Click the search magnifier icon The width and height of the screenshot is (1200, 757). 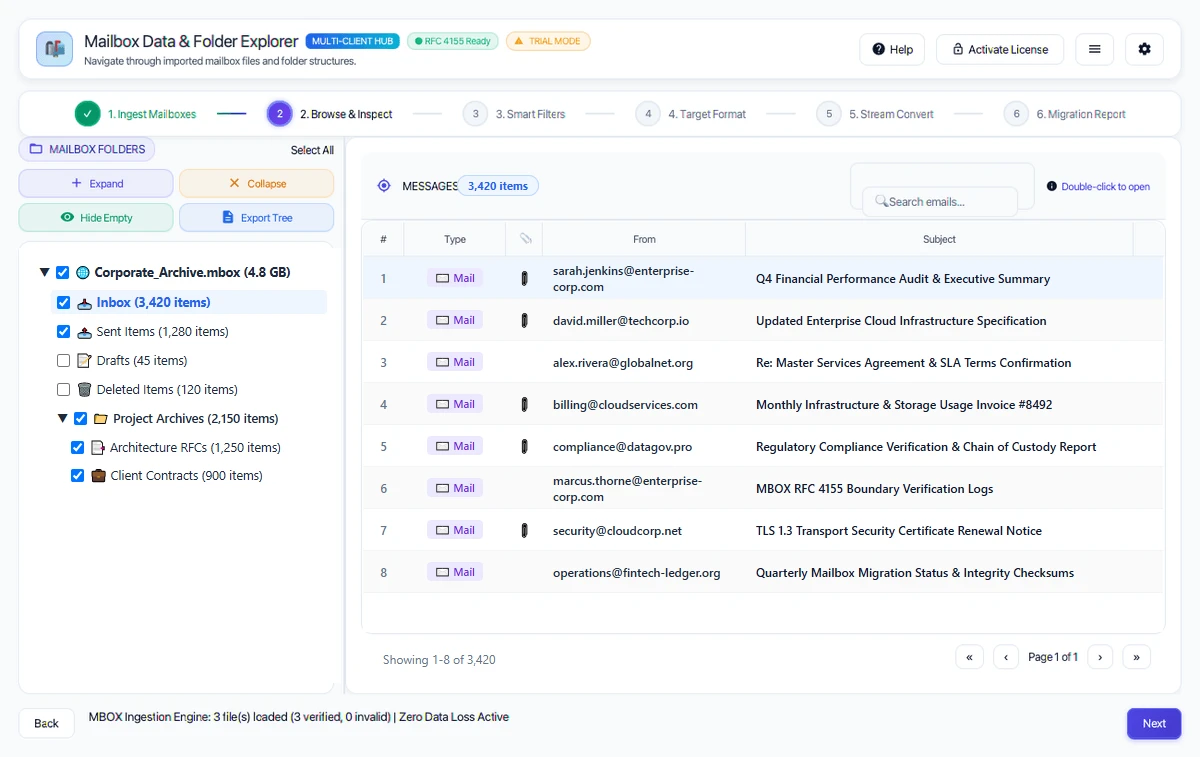point(881,201)
